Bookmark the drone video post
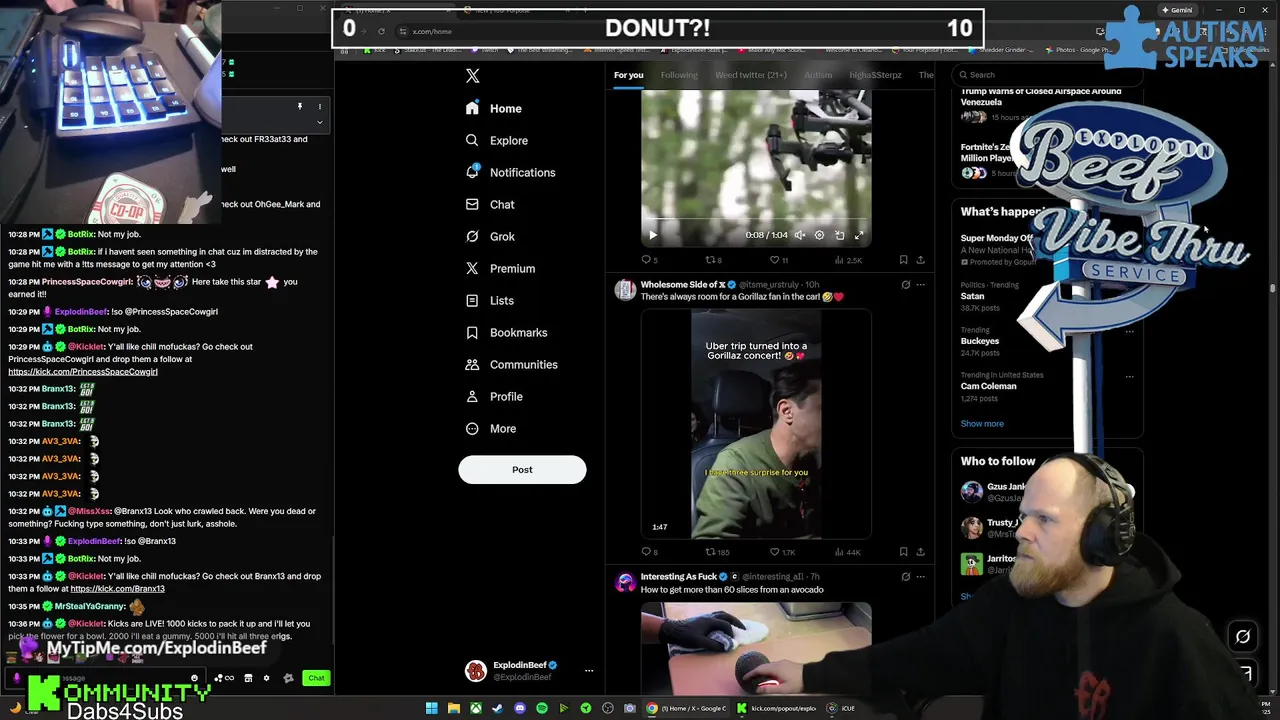The height and width of the screenshot is (720, 1280). click(903, 260)
